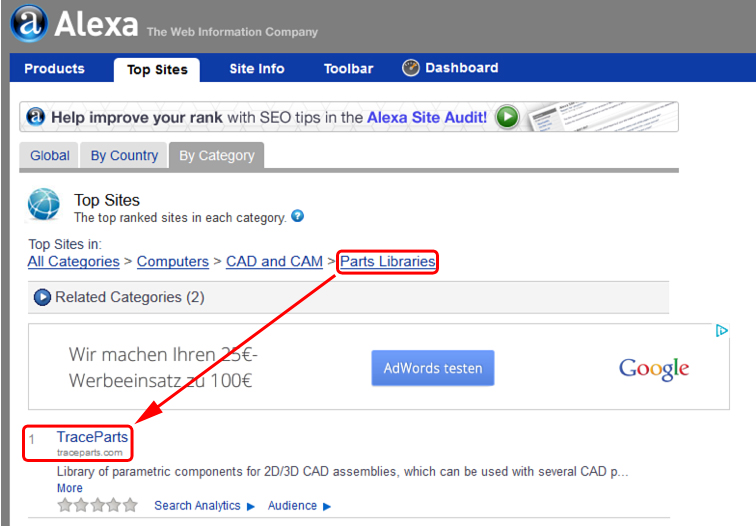
Task: Click the globe icon beside Top Sites
Action: pos(44,204)
